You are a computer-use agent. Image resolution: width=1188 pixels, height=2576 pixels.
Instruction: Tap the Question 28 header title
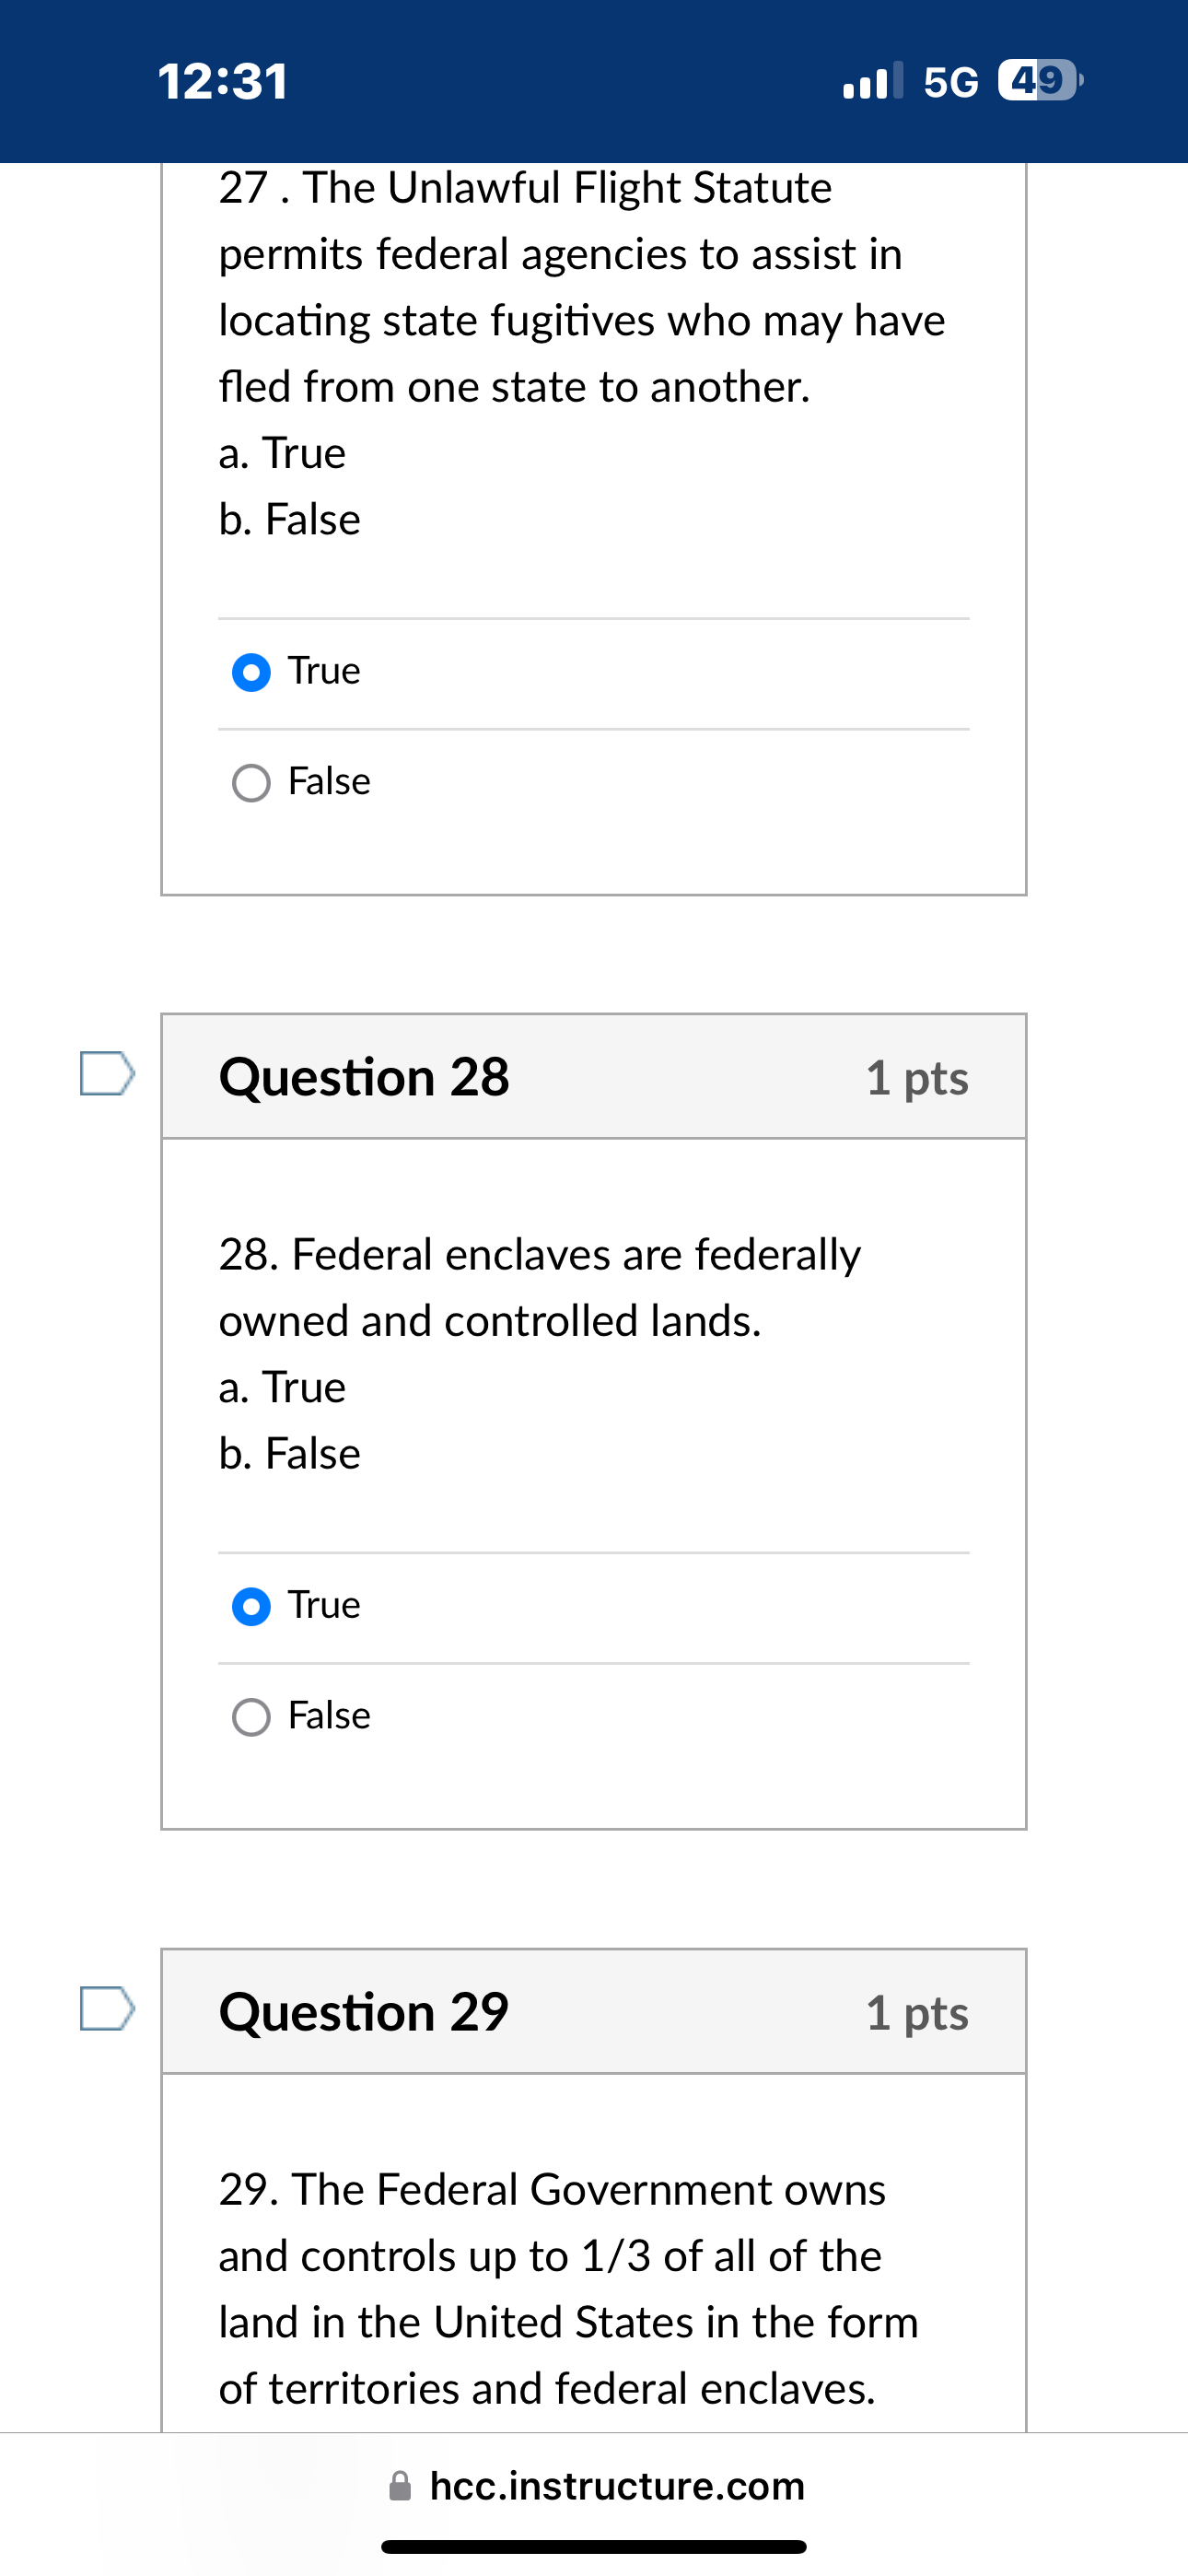(364, 1077)
